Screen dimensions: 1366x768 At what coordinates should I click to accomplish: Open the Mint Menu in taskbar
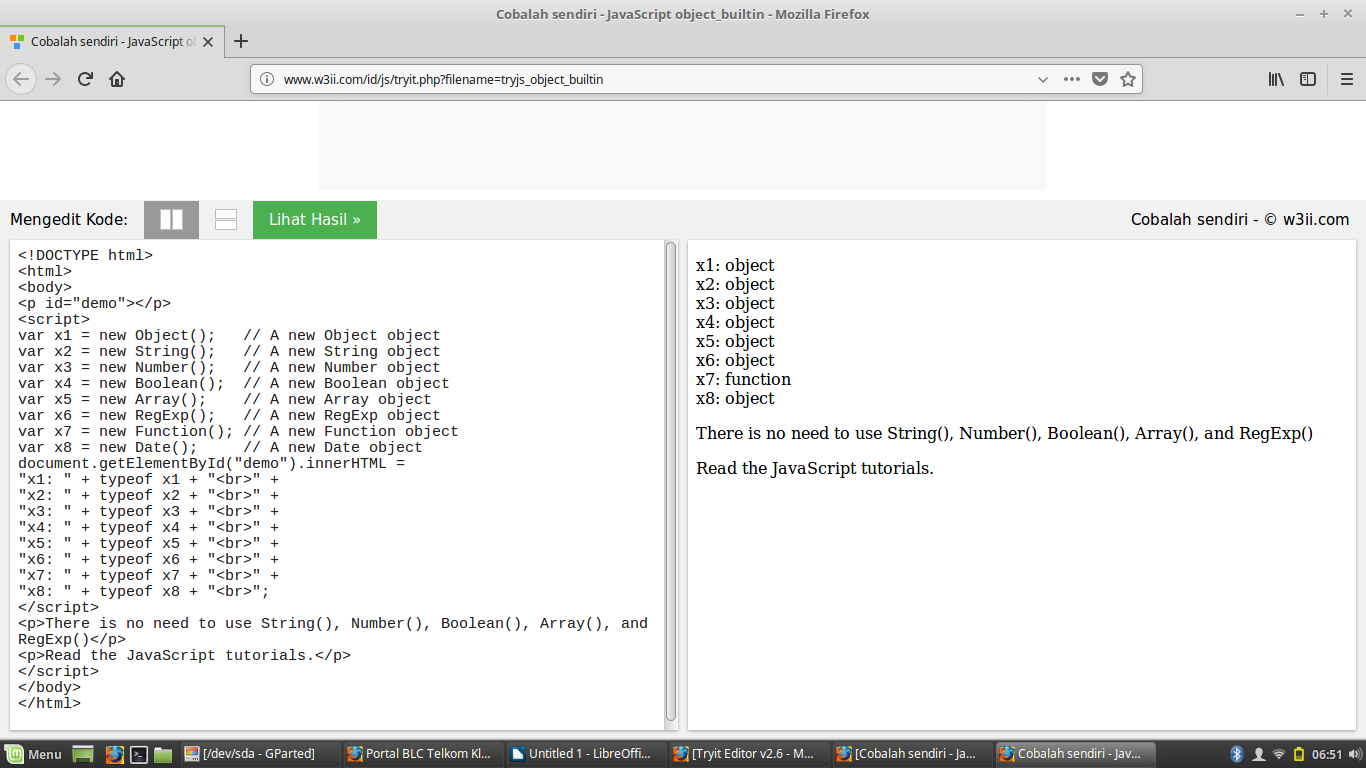pos(33,754)
